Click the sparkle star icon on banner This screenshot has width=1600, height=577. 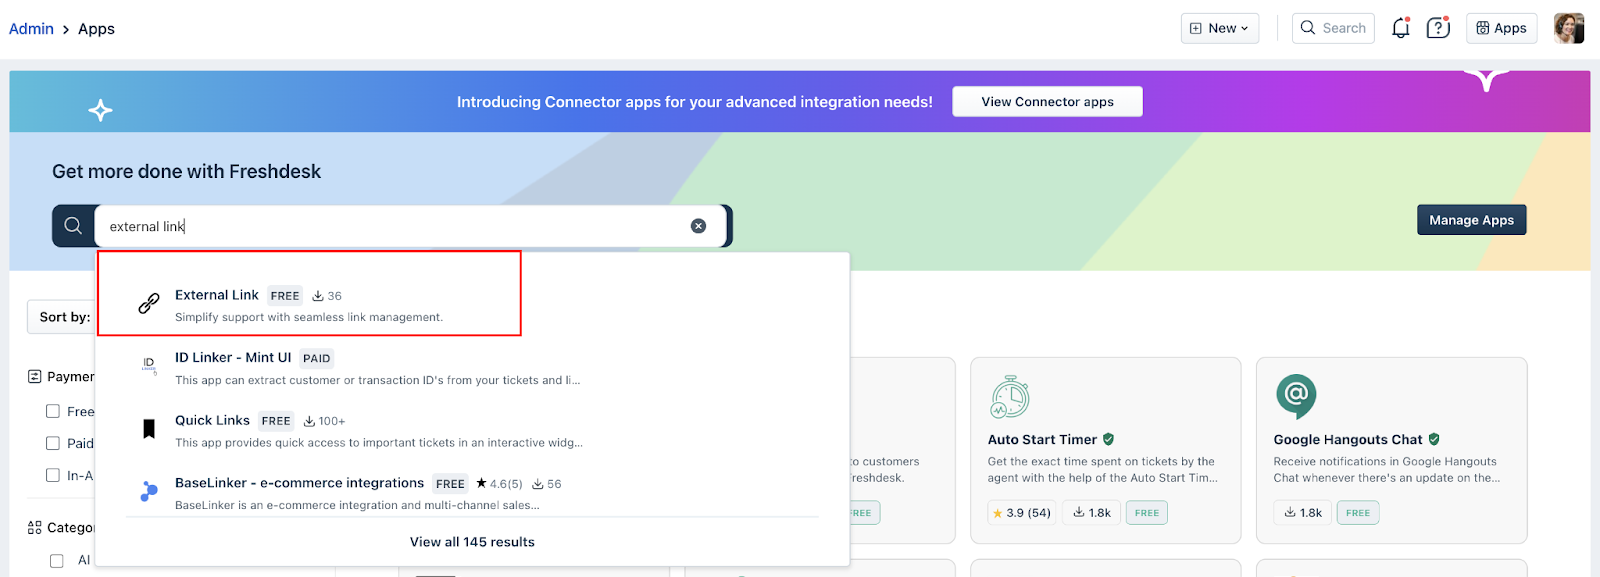pos(100,110)
